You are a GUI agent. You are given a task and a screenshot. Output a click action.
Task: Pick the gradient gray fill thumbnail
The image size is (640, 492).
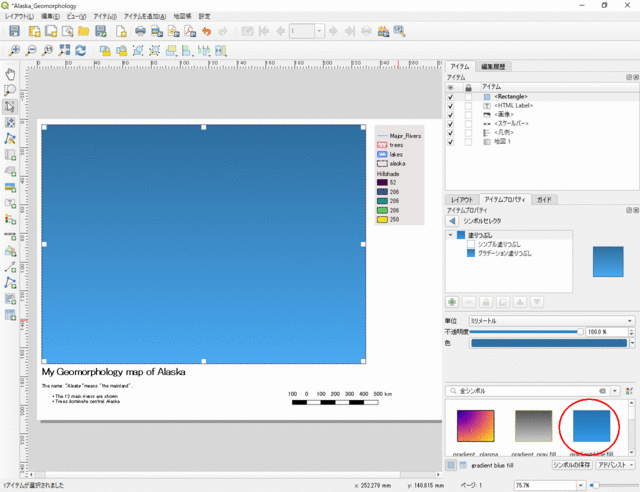click(533, 426)
